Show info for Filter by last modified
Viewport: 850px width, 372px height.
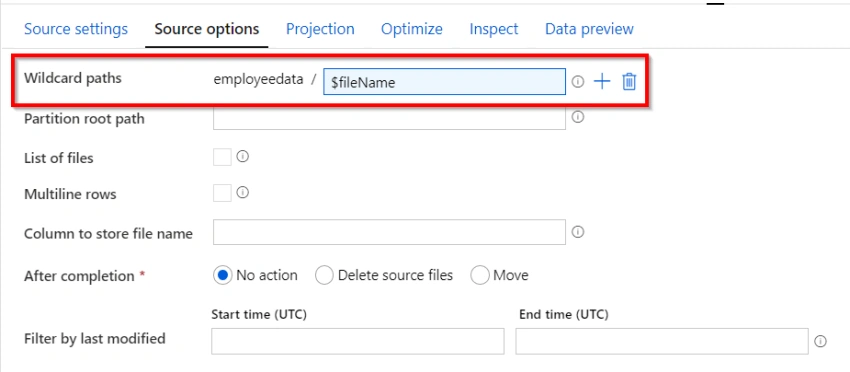point(820,341)
